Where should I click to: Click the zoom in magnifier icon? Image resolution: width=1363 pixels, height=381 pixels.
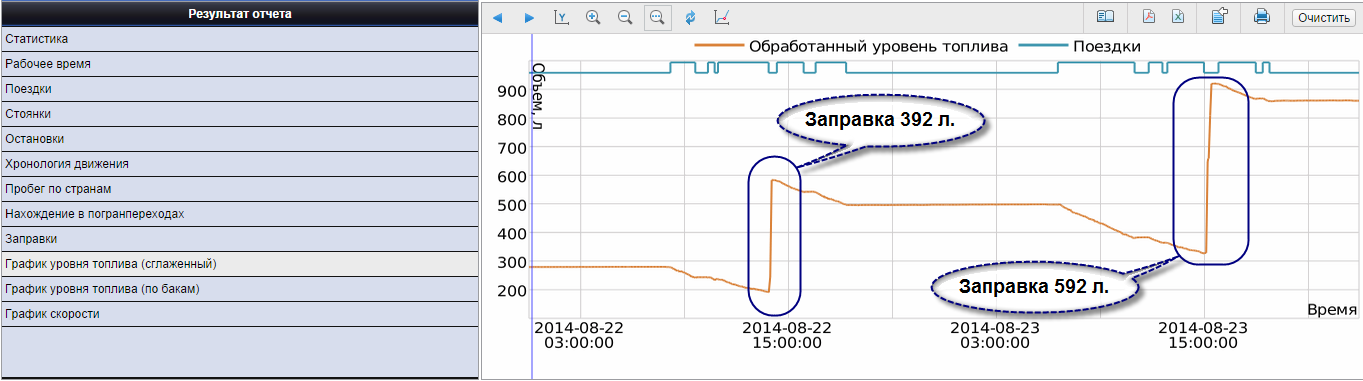(593, 17)
